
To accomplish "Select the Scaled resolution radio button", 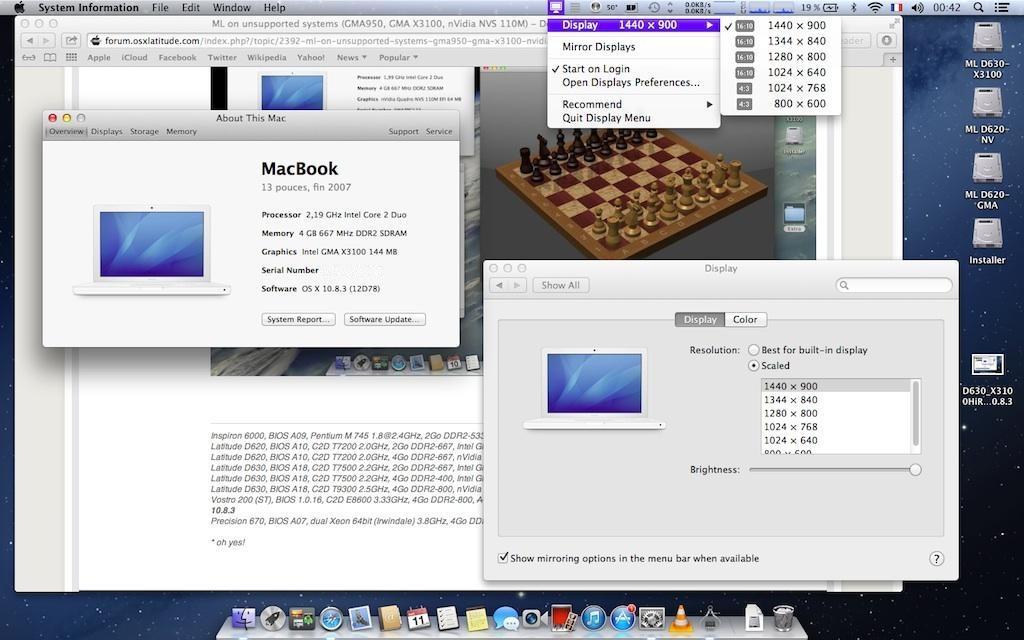I will click(754, 366).
